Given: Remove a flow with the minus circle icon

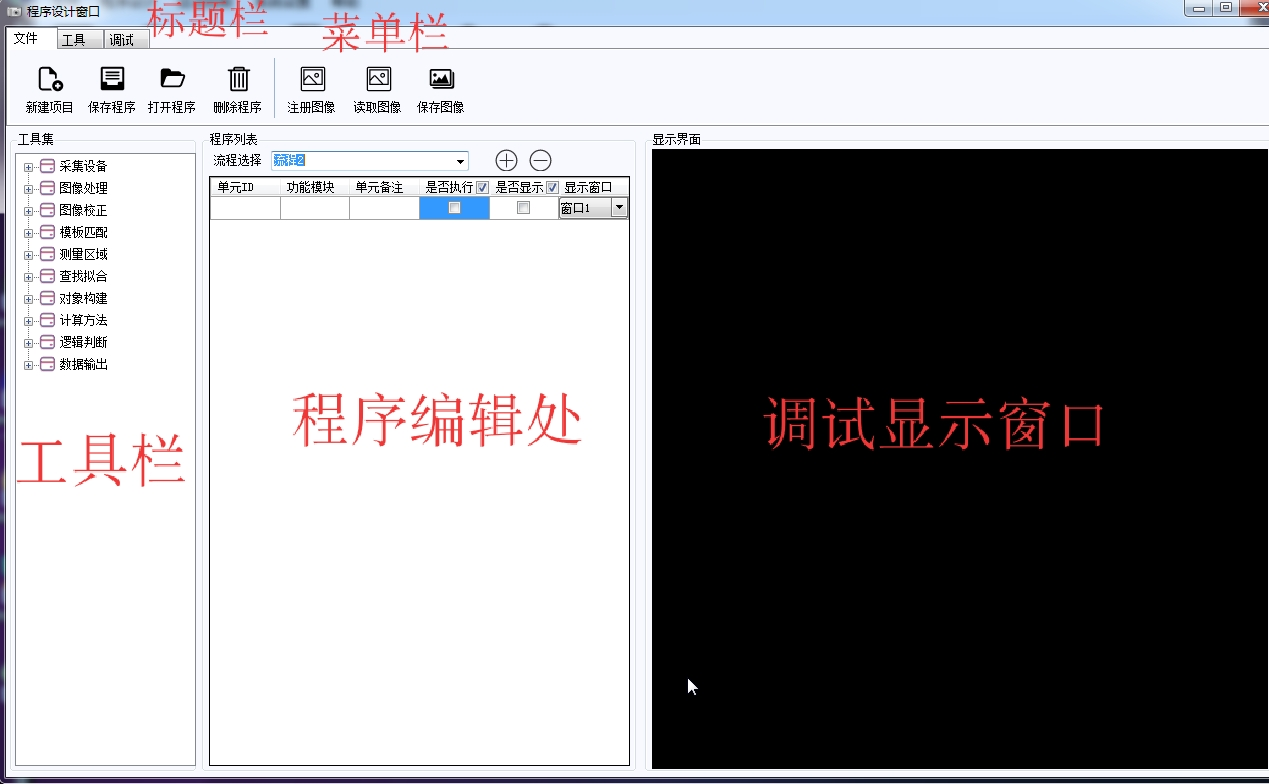Looking at the screenshot, I should [540, 160].
